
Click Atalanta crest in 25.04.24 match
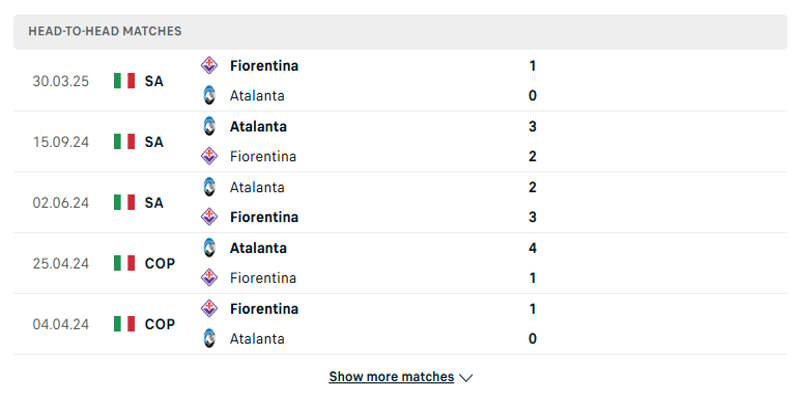coord(209,248)
